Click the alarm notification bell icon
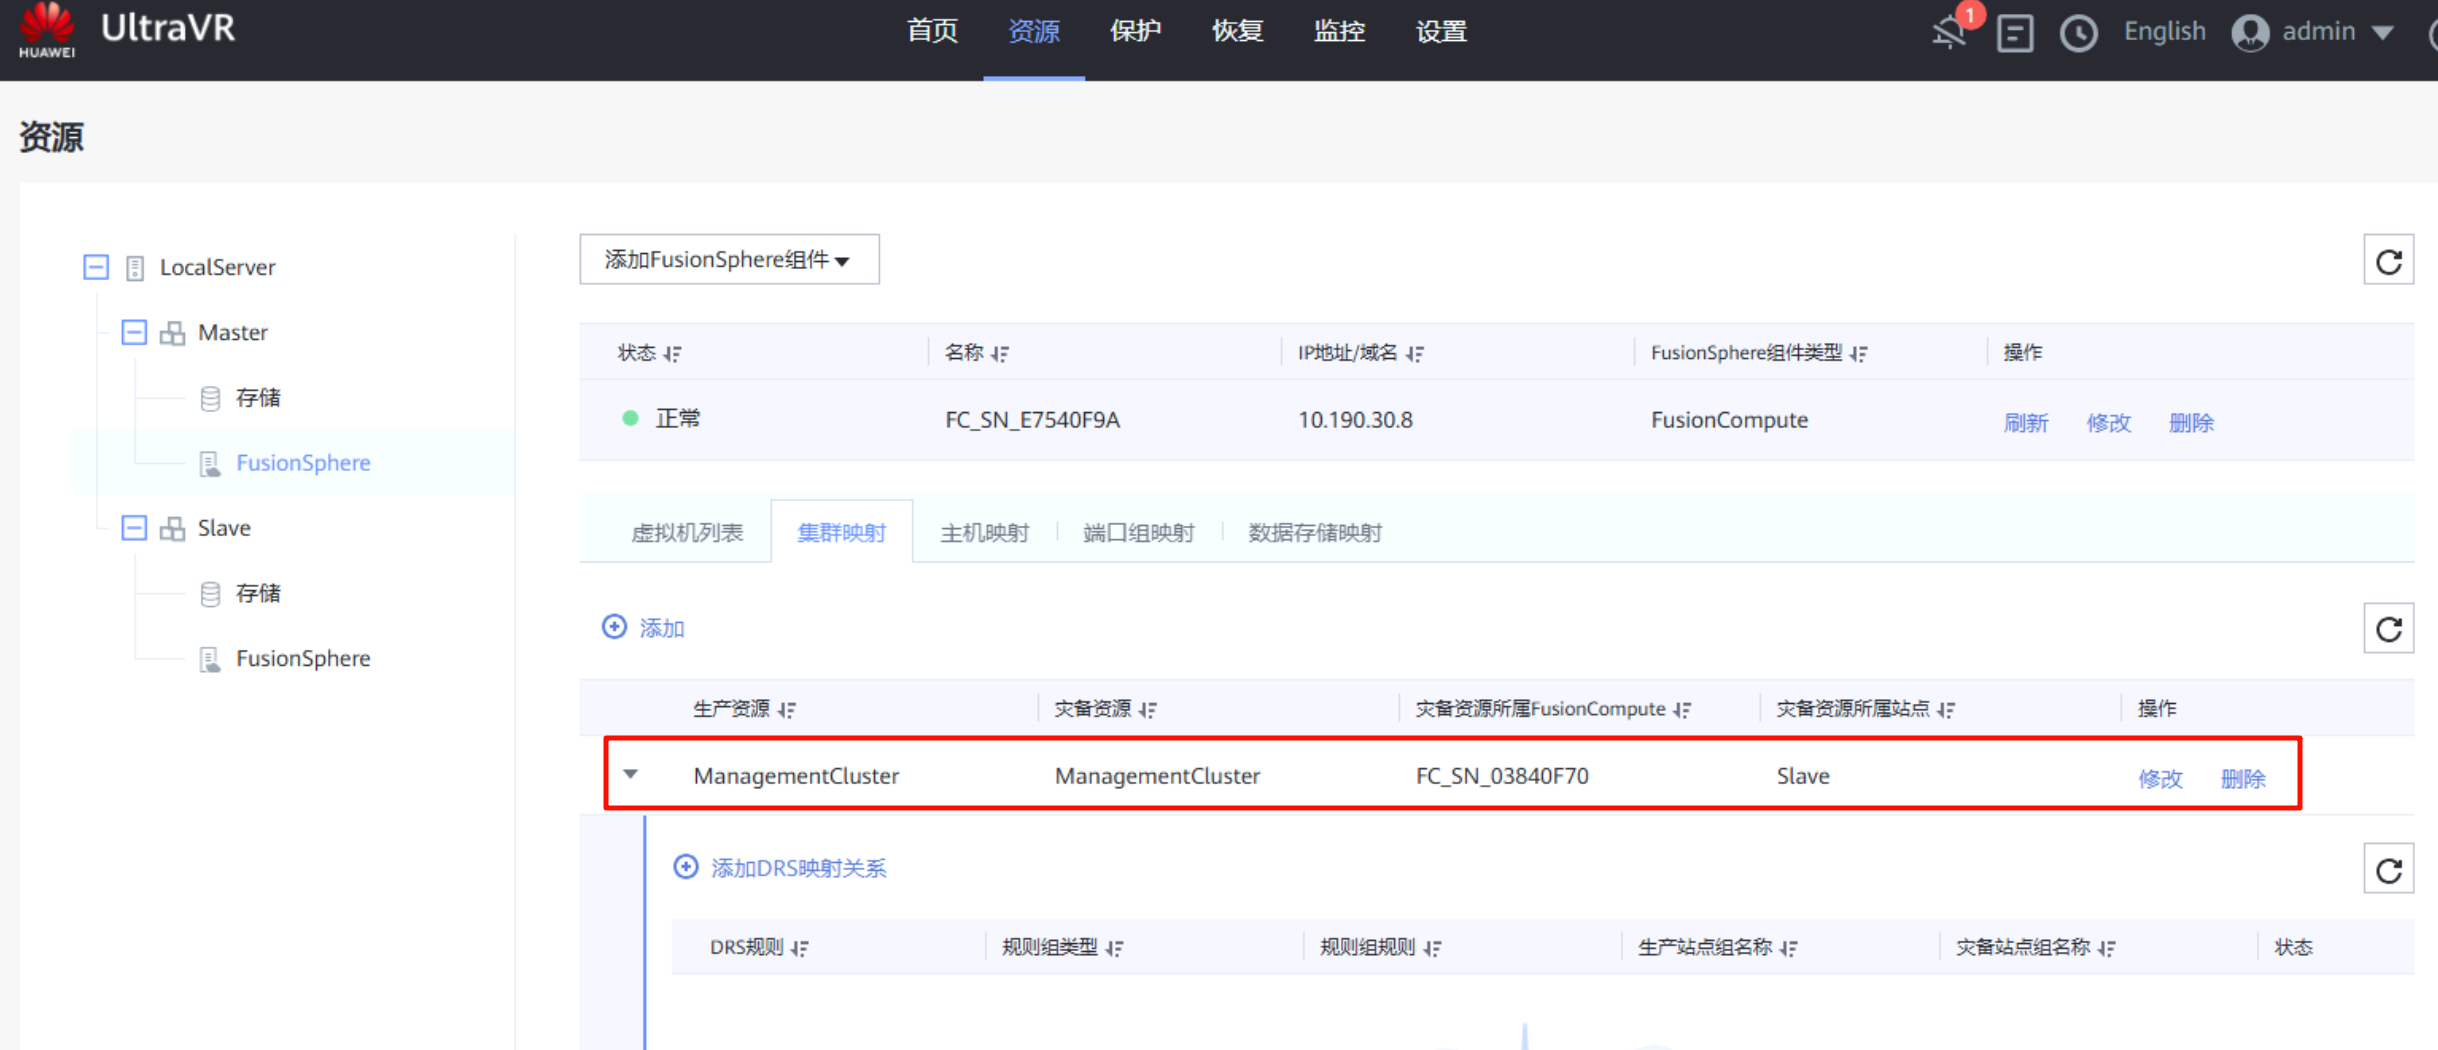 click(1950, 32)
